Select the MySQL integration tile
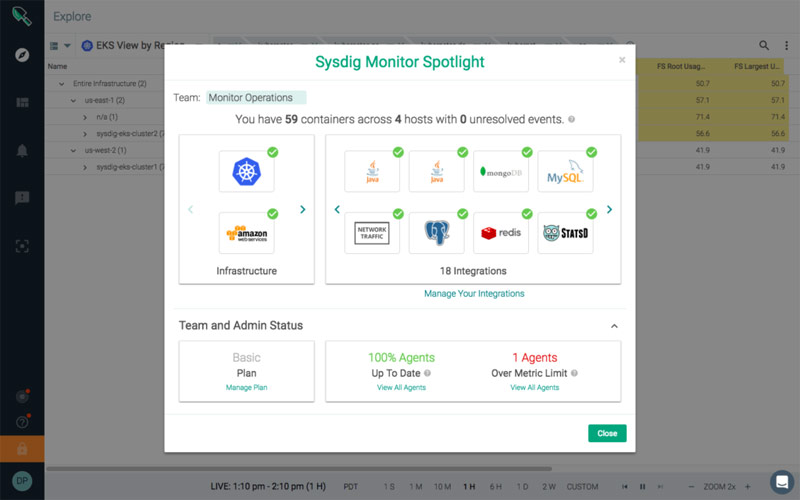Image resolution: width=800 pixels, height=500 pixels. point(565,171)
